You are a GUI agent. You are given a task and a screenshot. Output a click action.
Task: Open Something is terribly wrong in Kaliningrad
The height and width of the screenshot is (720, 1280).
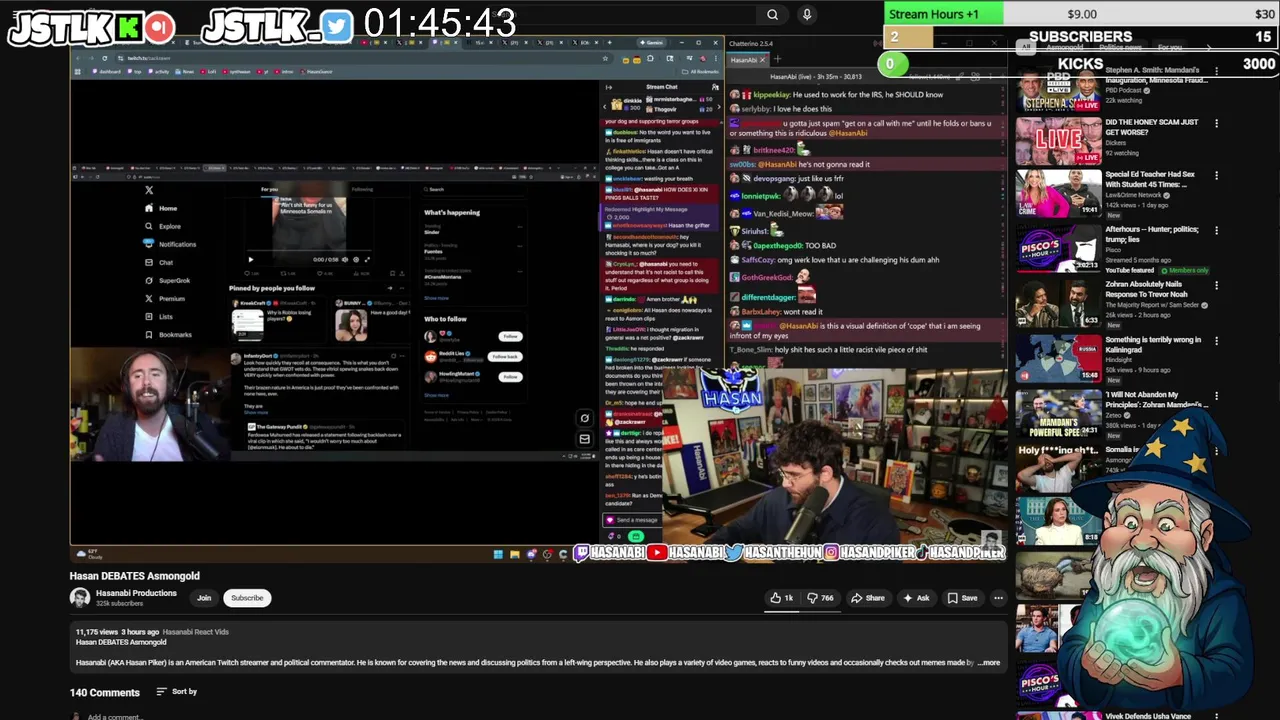pos(1153,345)
